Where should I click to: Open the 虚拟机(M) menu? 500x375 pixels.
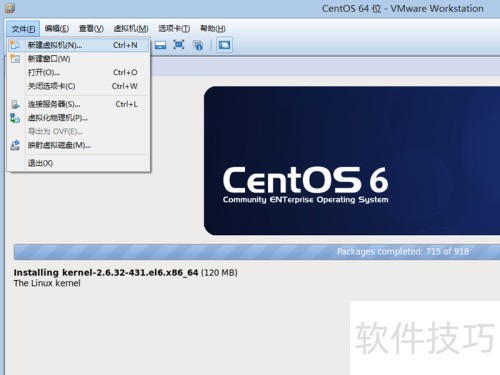pos(131,29)
